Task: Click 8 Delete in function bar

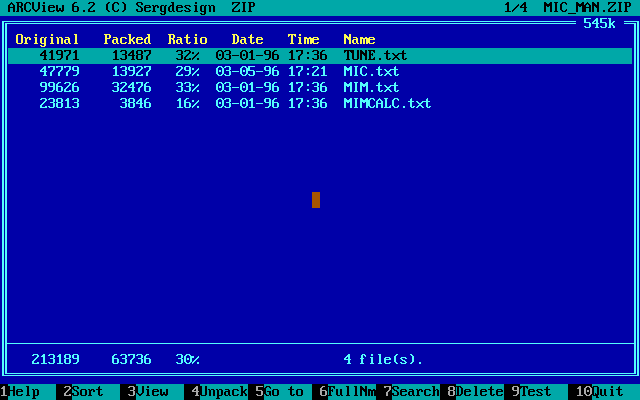Action: 473,392
